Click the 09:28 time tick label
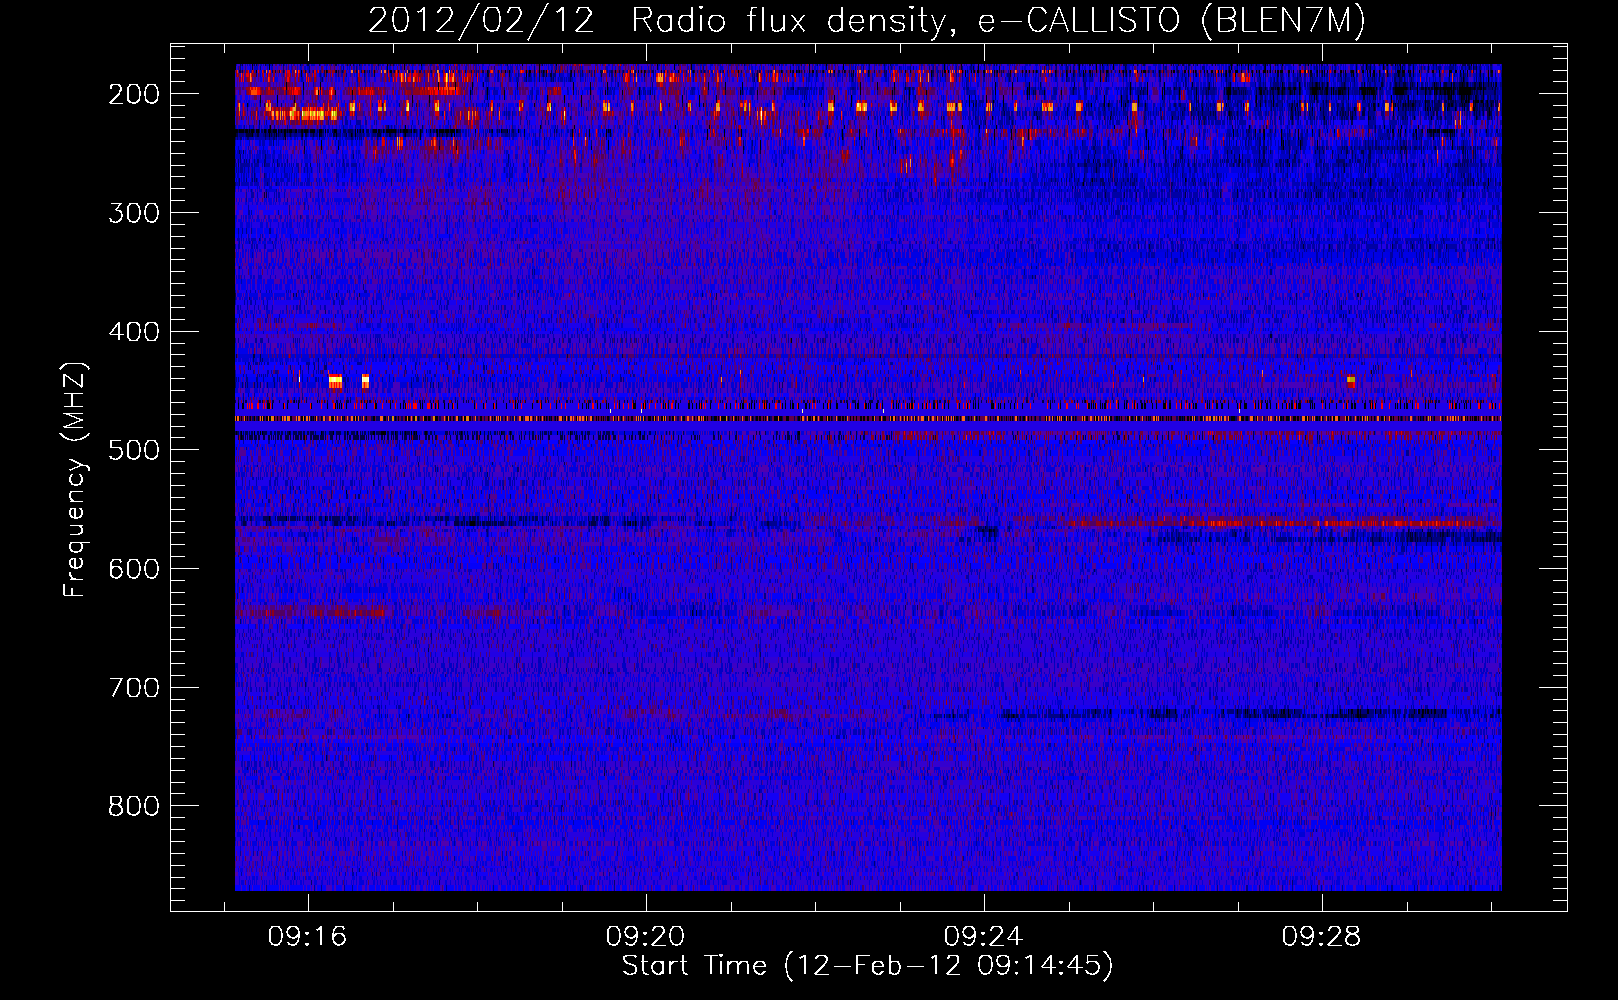The height and width of the screenshot is (1000, 1618). tap(1321, 936)
